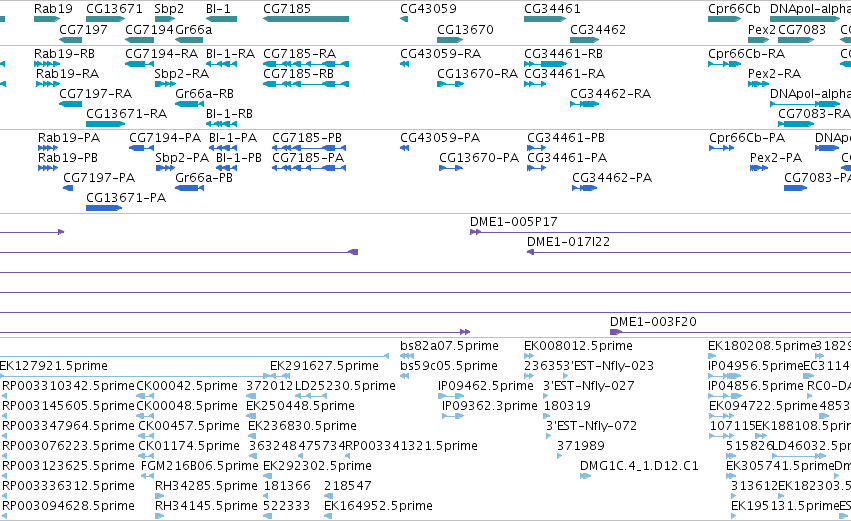Screen dimensions: 851x521
Task: Select the FGM216B06.5prime EST label
Action: click(199, 466)
